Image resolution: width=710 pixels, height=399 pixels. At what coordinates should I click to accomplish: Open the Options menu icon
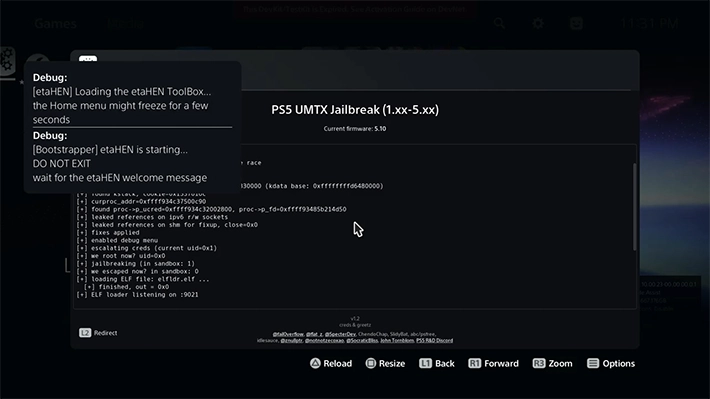[593, 363]
